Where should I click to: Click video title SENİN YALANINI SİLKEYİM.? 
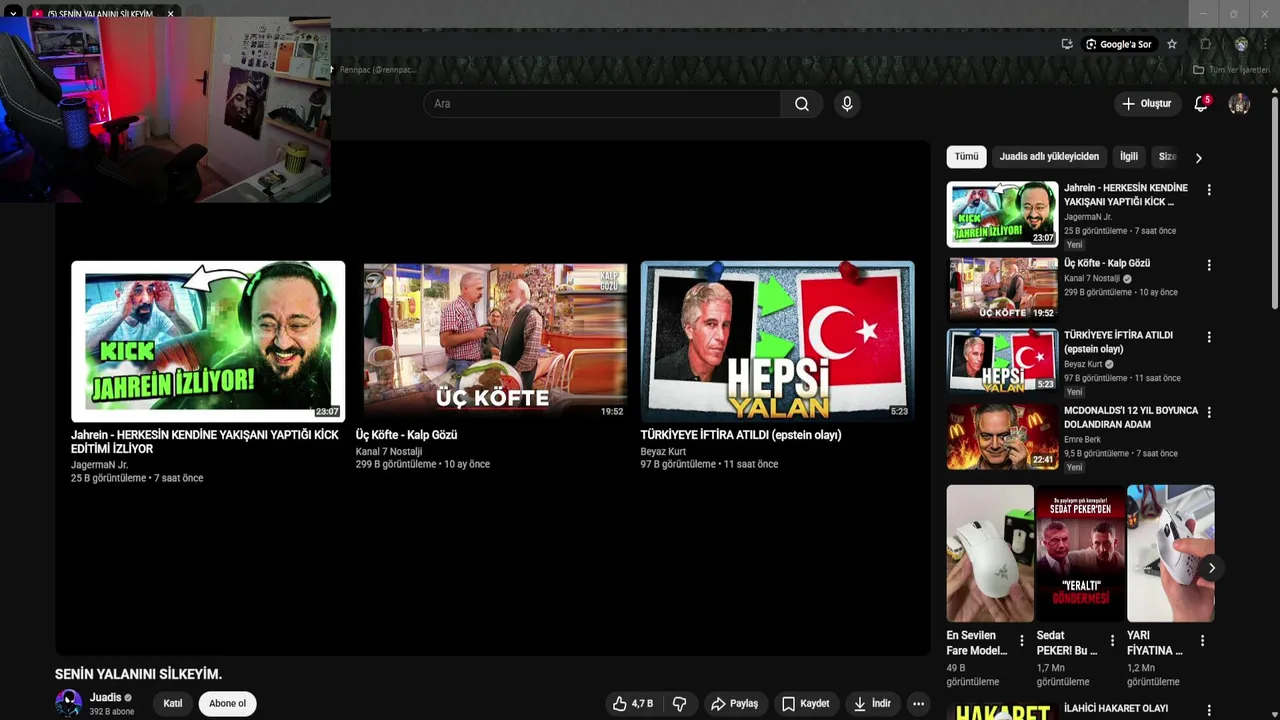point(138,674)
